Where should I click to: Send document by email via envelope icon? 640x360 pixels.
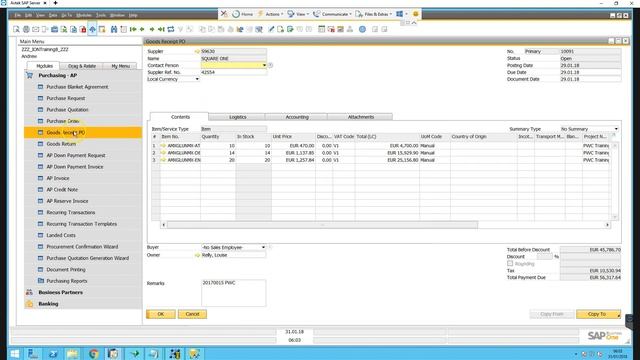36,29
